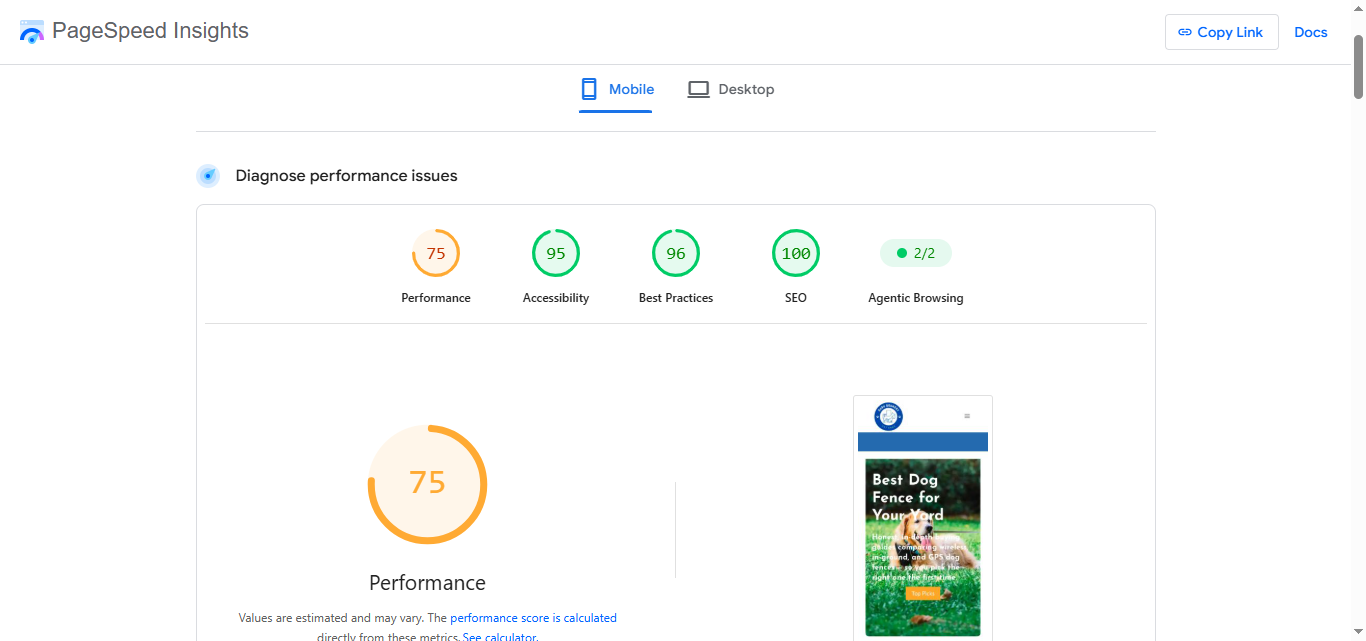Click the SEO label text

[x=796, y=298]
